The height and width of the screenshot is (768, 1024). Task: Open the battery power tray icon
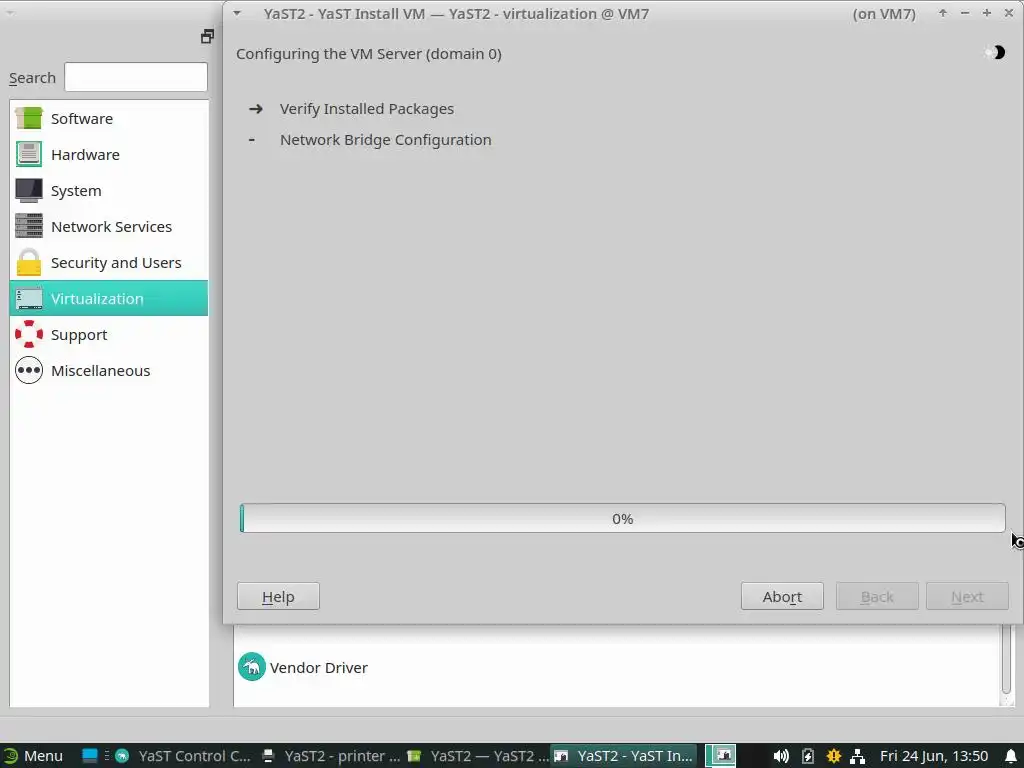pos(808,756)
